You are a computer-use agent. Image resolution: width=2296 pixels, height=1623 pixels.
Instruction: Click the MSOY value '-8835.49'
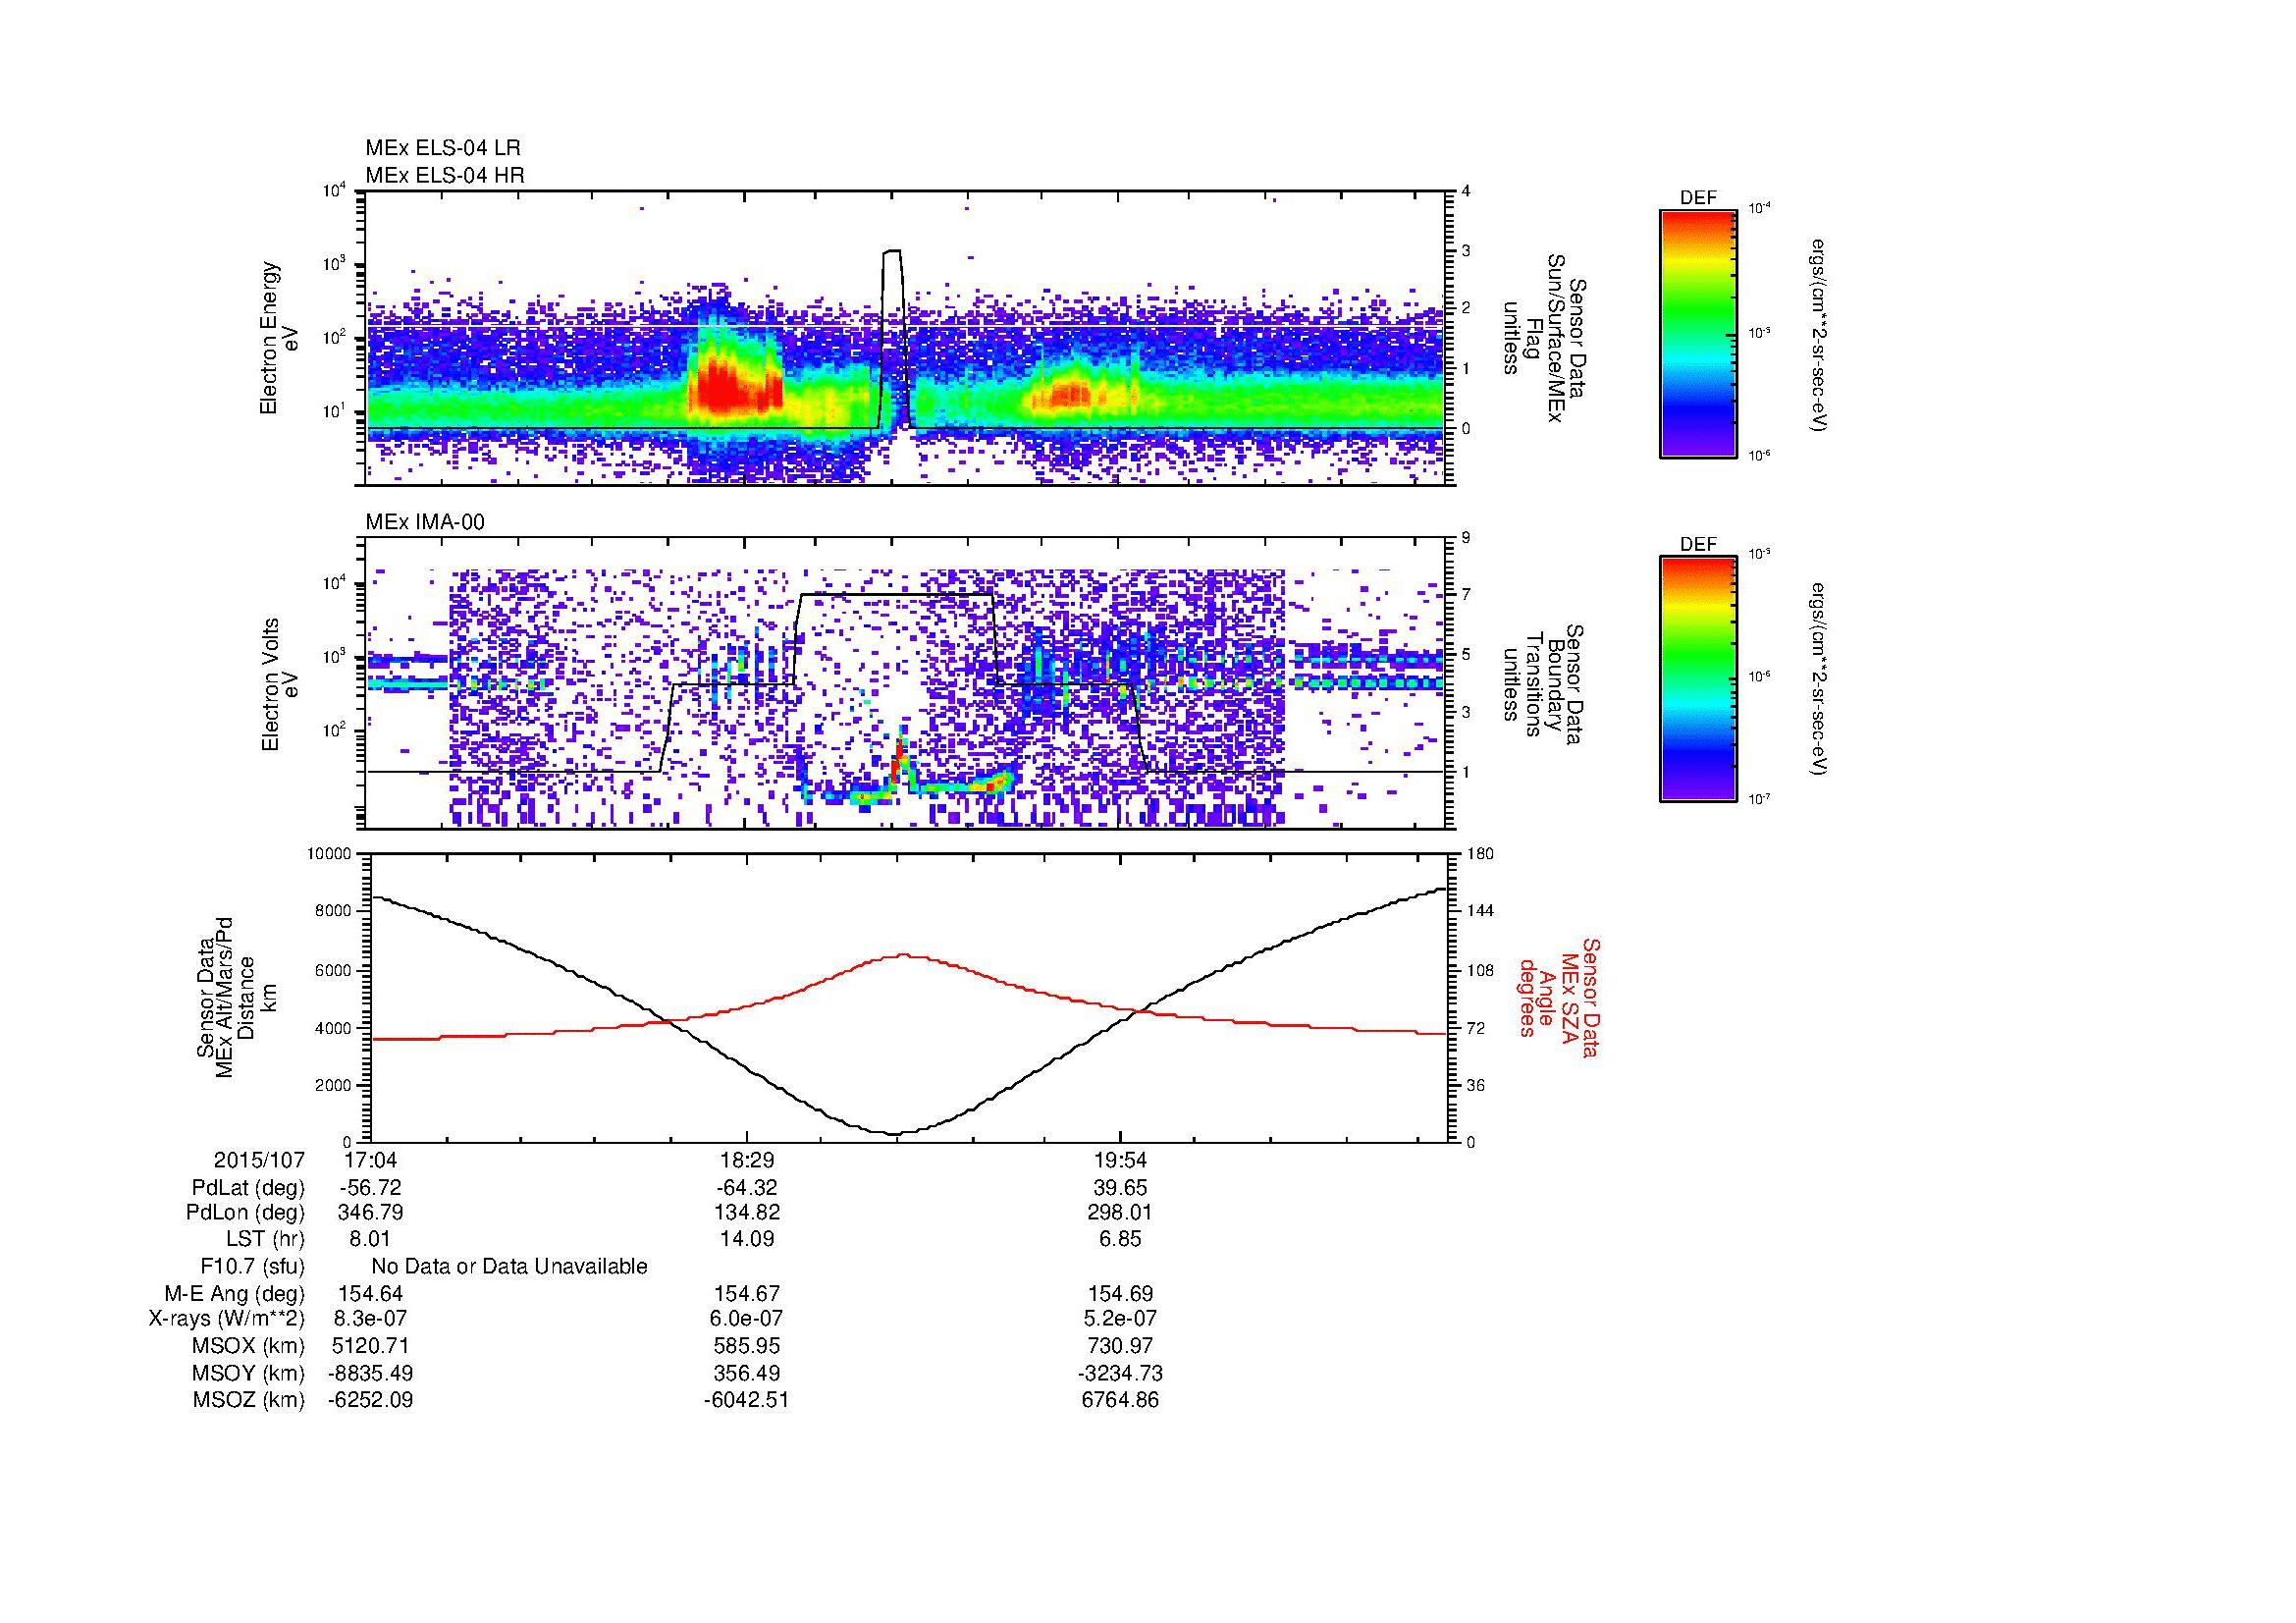[370, 1374]
